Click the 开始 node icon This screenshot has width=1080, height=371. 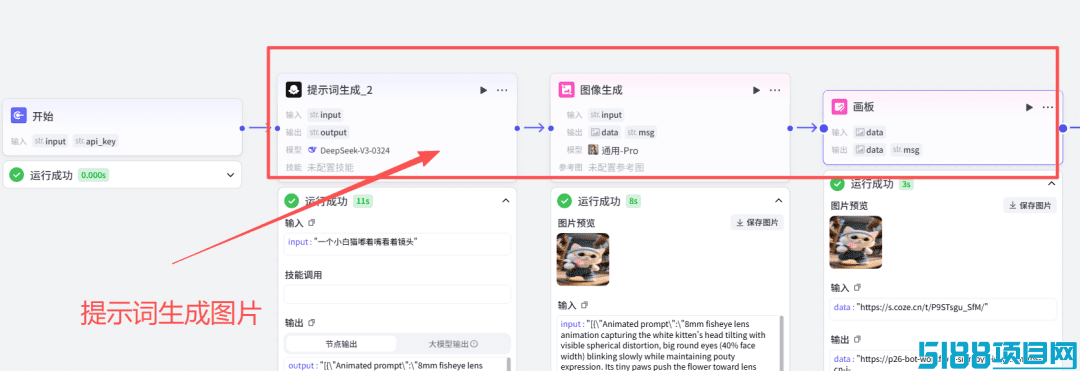pyautogui.click(x=19, y=116)
